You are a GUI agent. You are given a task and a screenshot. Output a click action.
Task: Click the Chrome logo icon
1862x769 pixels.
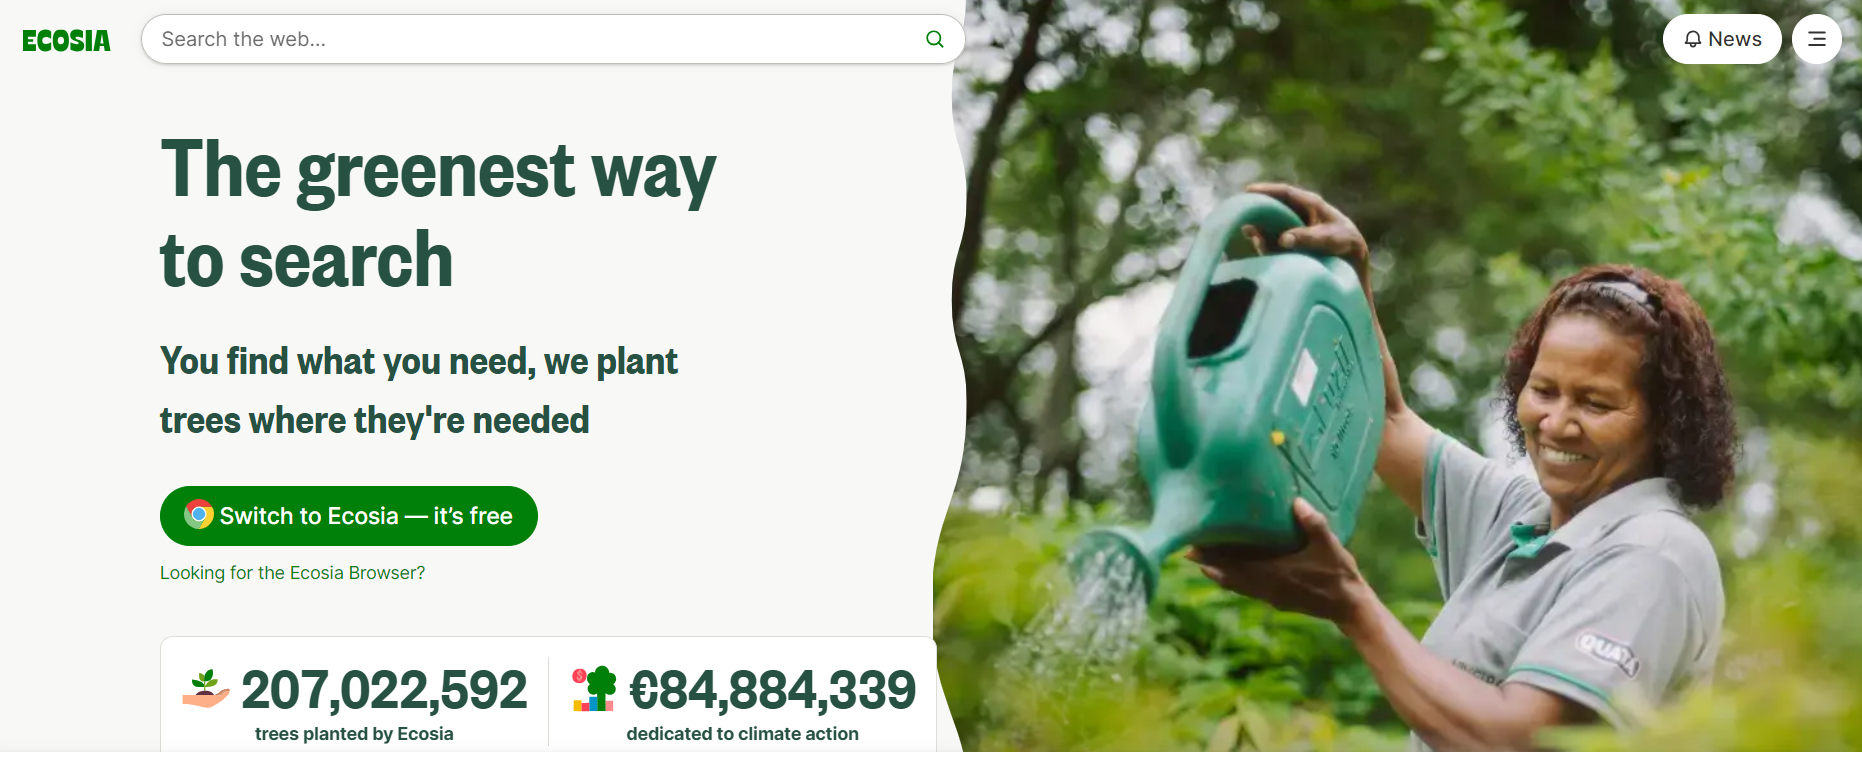[x=199, y=515]
